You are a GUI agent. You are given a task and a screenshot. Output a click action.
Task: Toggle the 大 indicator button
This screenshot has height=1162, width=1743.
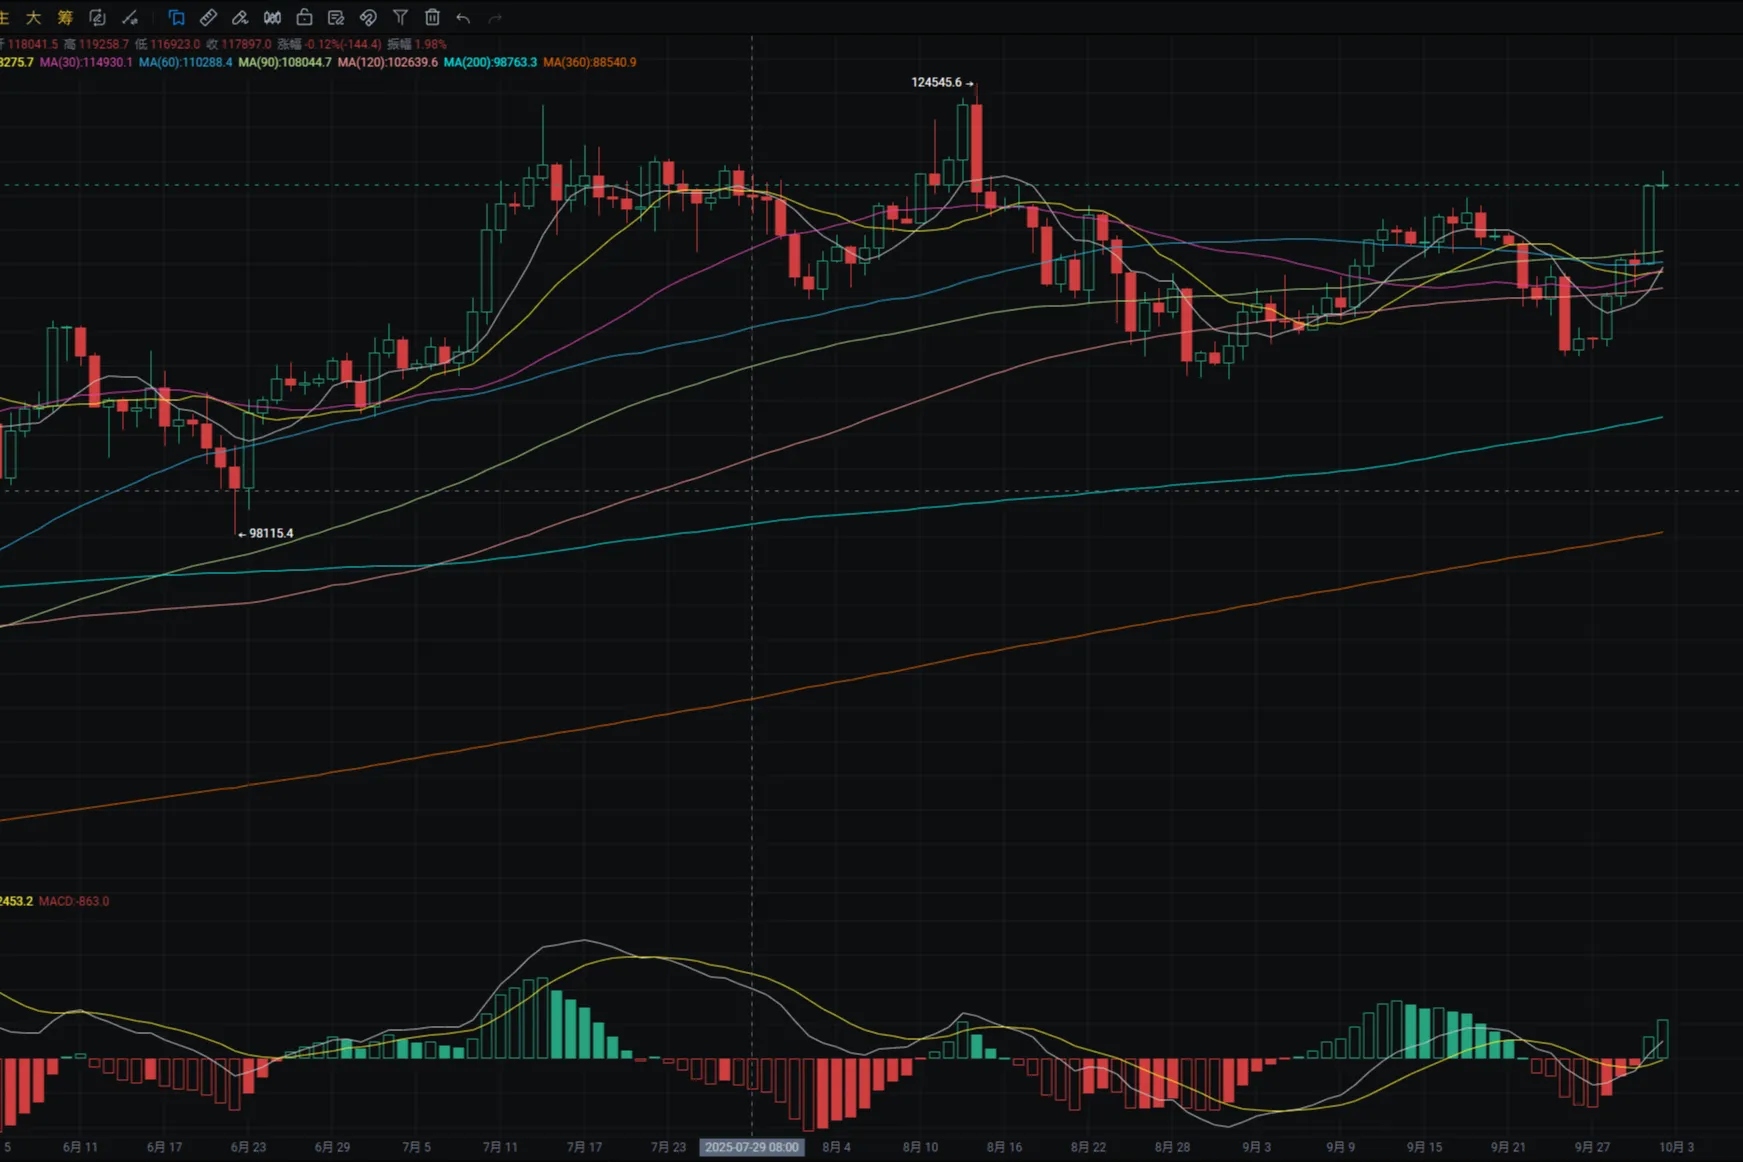point(34,18)
